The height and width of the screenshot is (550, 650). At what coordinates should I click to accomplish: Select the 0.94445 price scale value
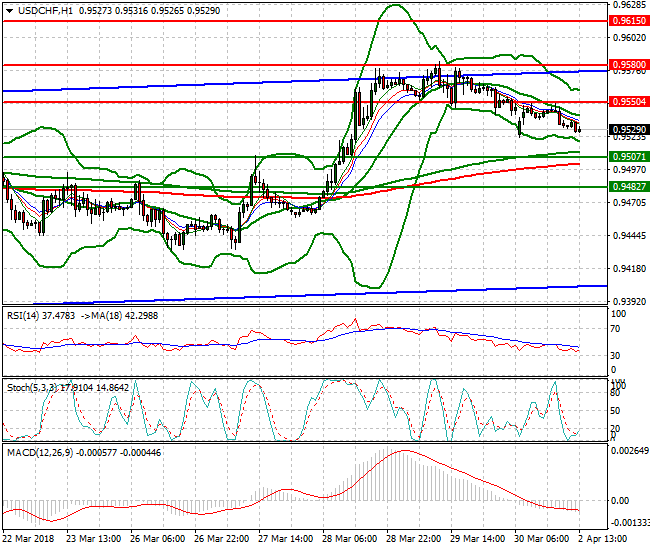coord(629,235)
